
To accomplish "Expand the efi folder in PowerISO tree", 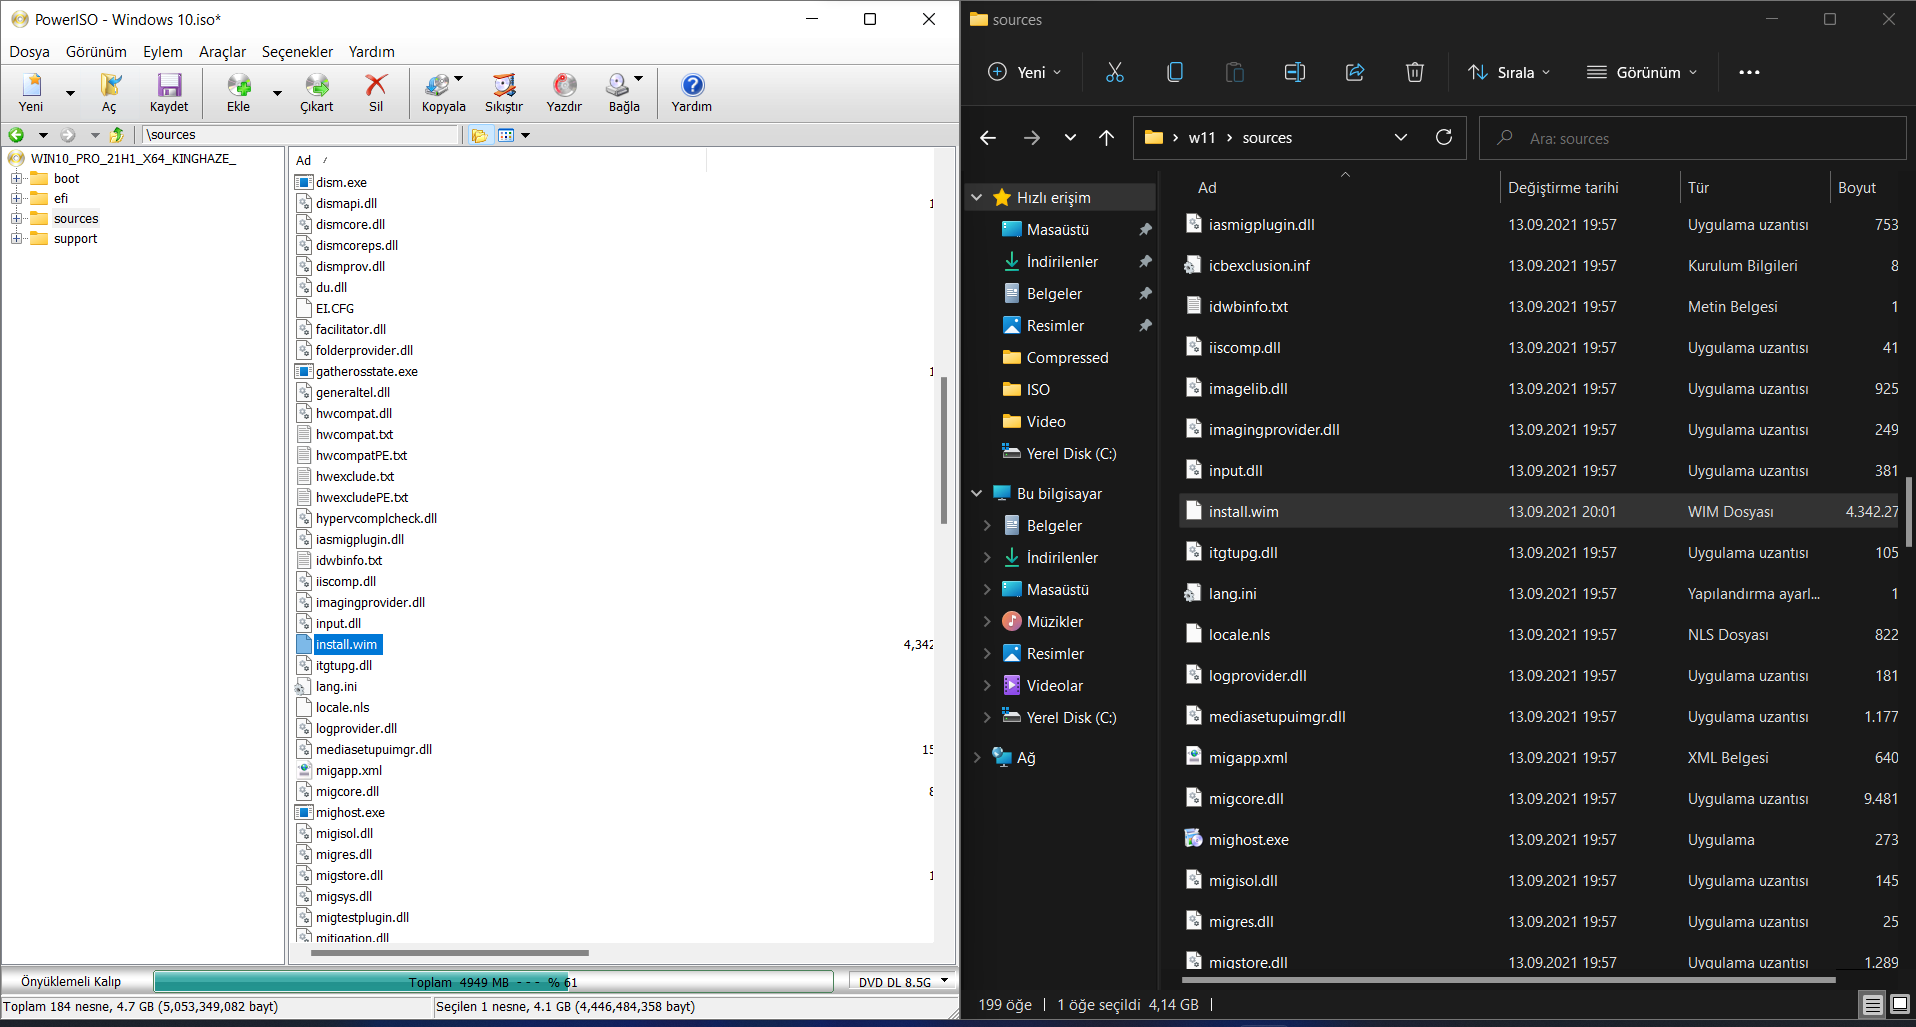I will tap(16, 199).
